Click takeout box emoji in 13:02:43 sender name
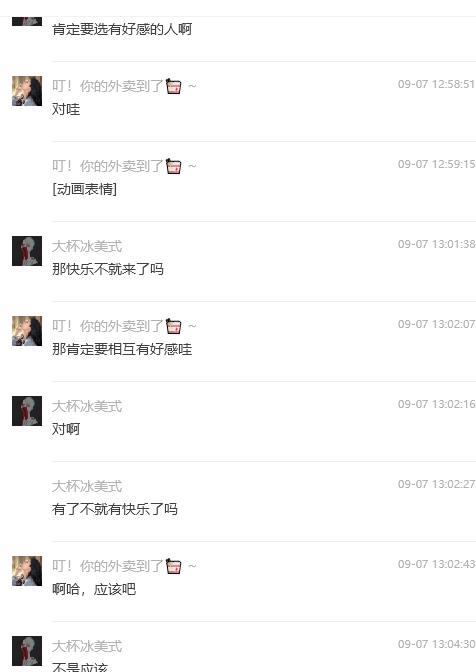 coord(174,566)
